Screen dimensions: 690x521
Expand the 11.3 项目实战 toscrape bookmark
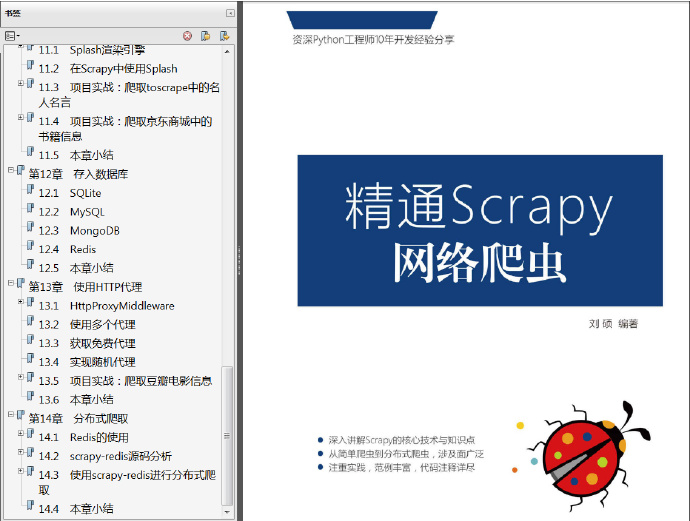pyautogui.click(x=20, y=83)
